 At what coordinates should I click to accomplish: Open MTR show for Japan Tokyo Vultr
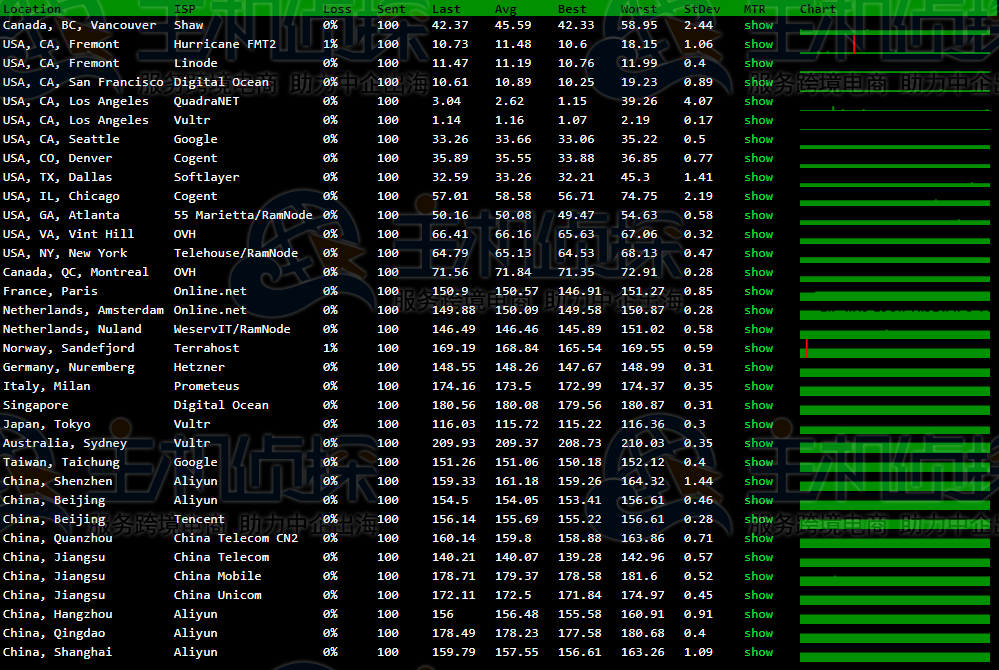click(x=758, y=424)
